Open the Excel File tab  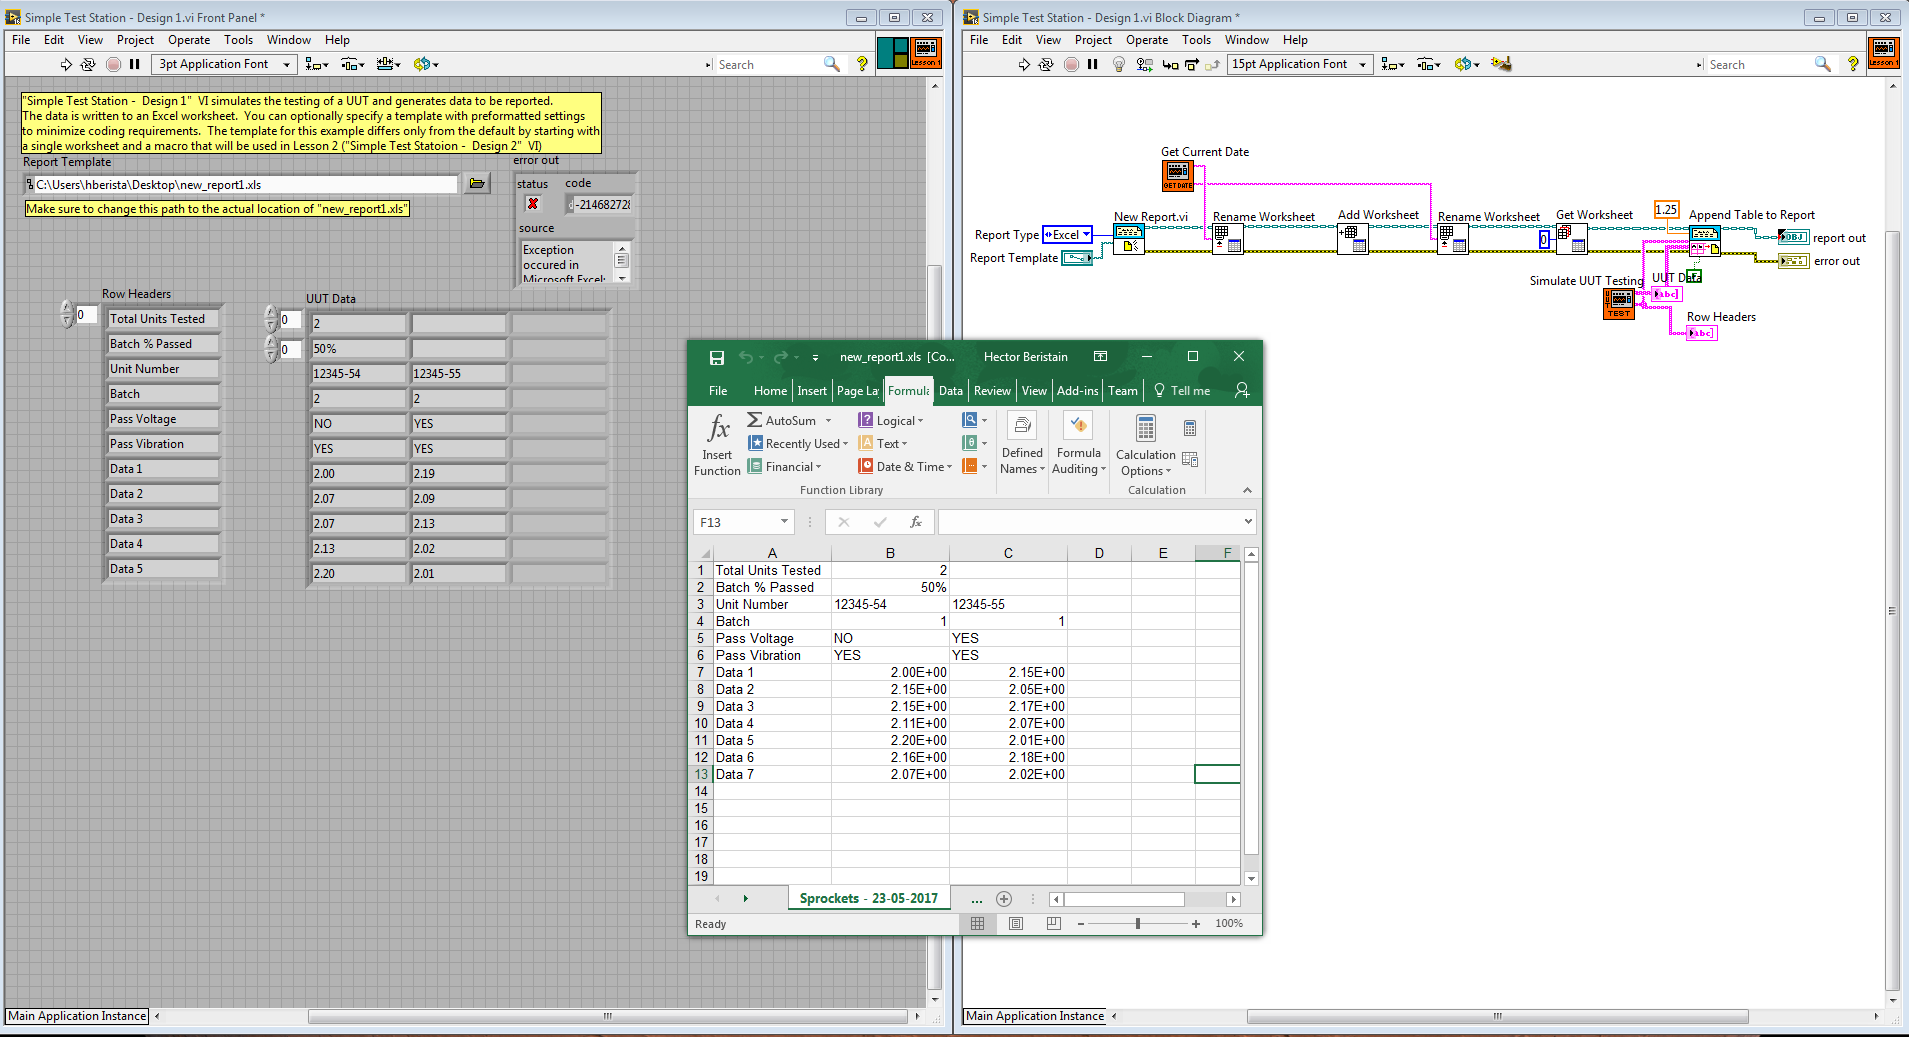(718, 391)
